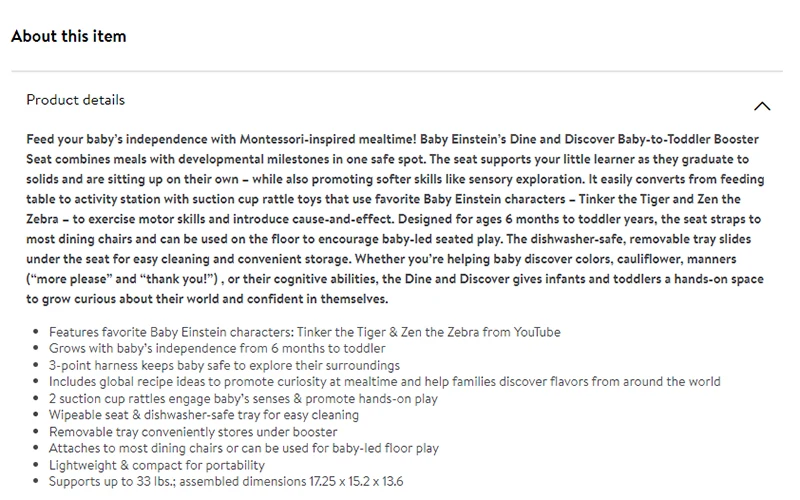Click the Wipeable seat & dishwasher-safe tray bullet
Screen dimensions: 800x500
point(204,415)
